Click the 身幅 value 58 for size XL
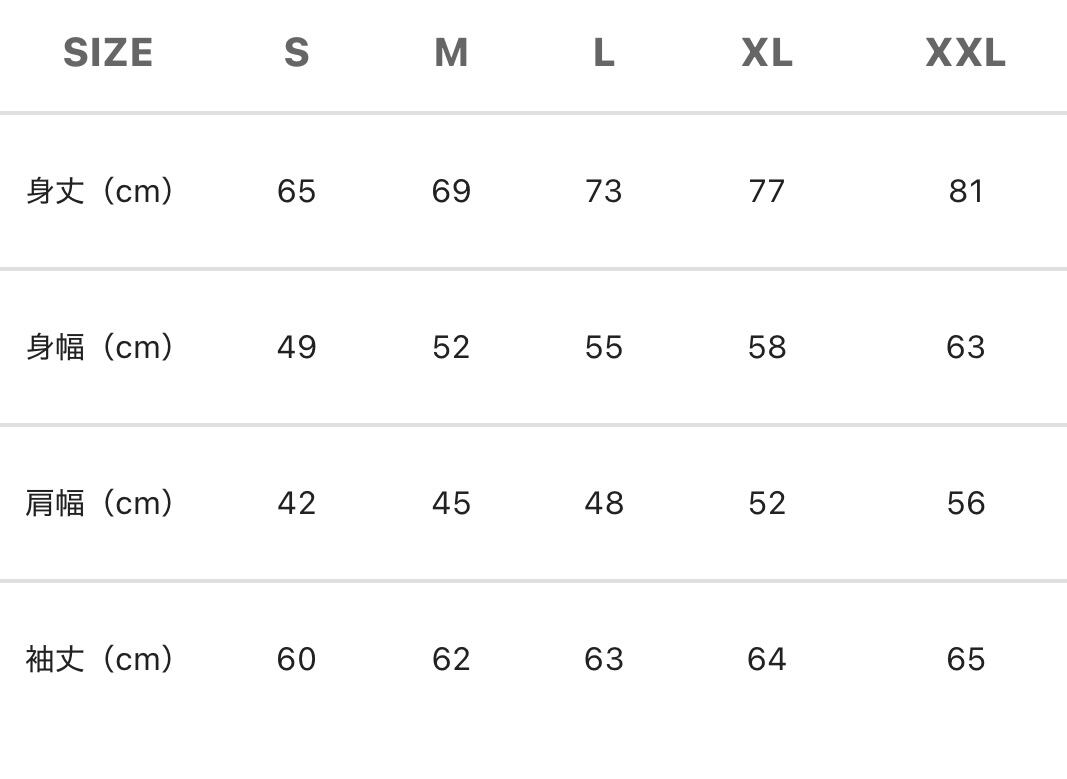1067x779 pixels. 767,347
